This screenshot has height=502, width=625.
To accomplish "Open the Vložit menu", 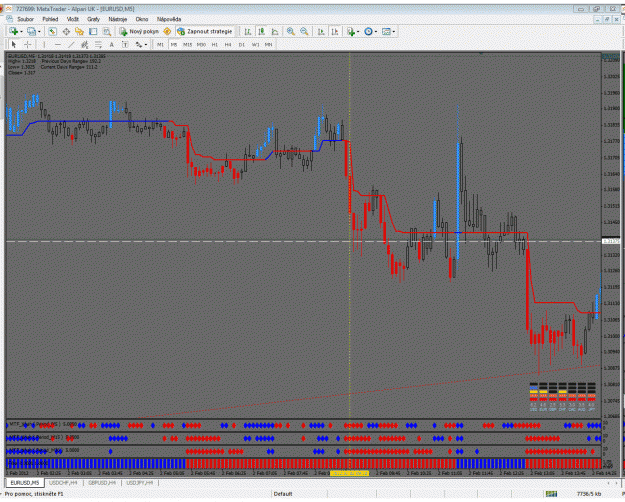I will click(73, 19).
